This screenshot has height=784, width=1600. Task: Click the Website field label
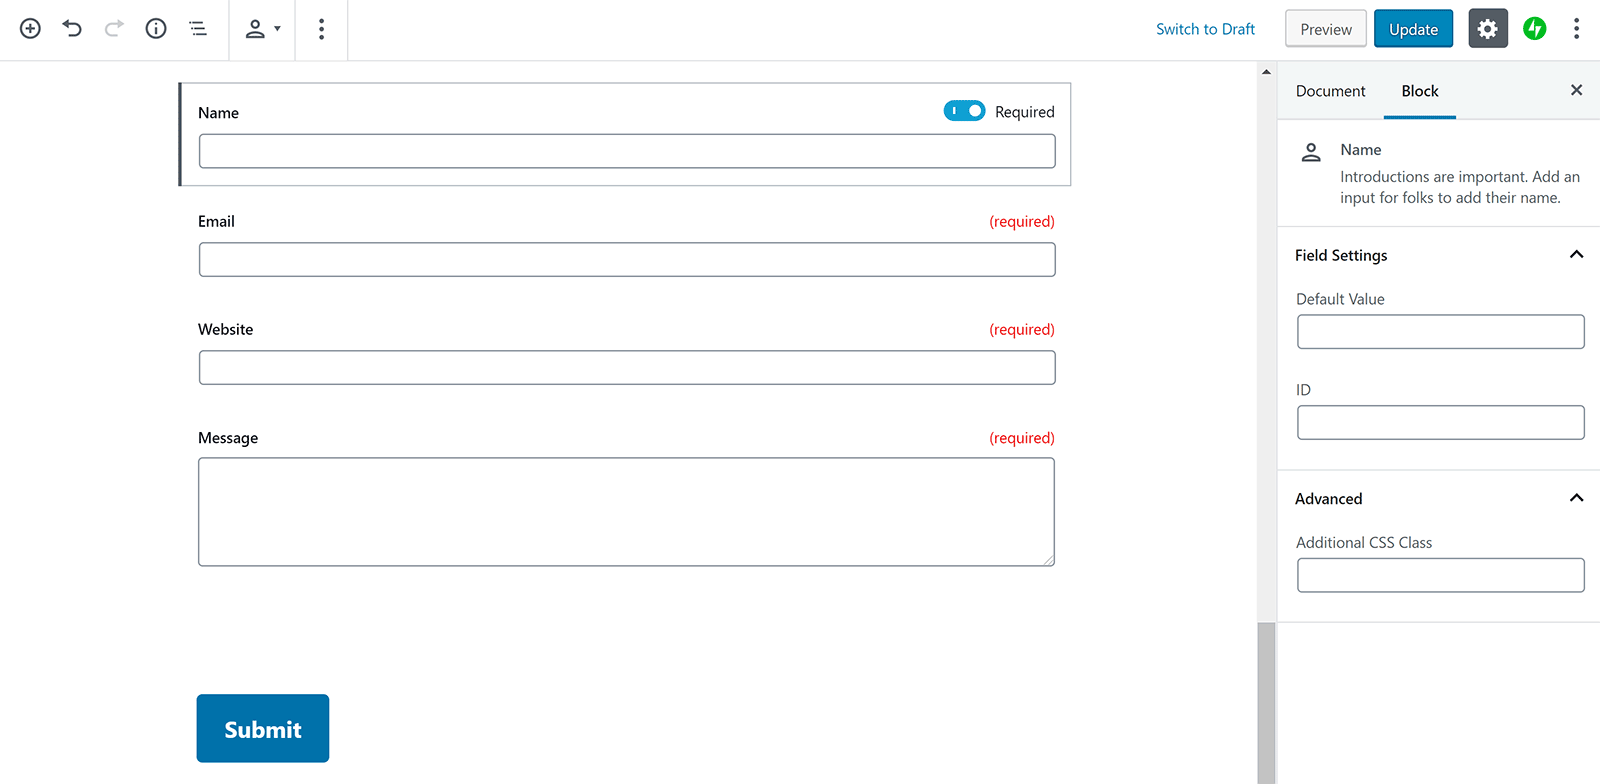tap(226, 329)
